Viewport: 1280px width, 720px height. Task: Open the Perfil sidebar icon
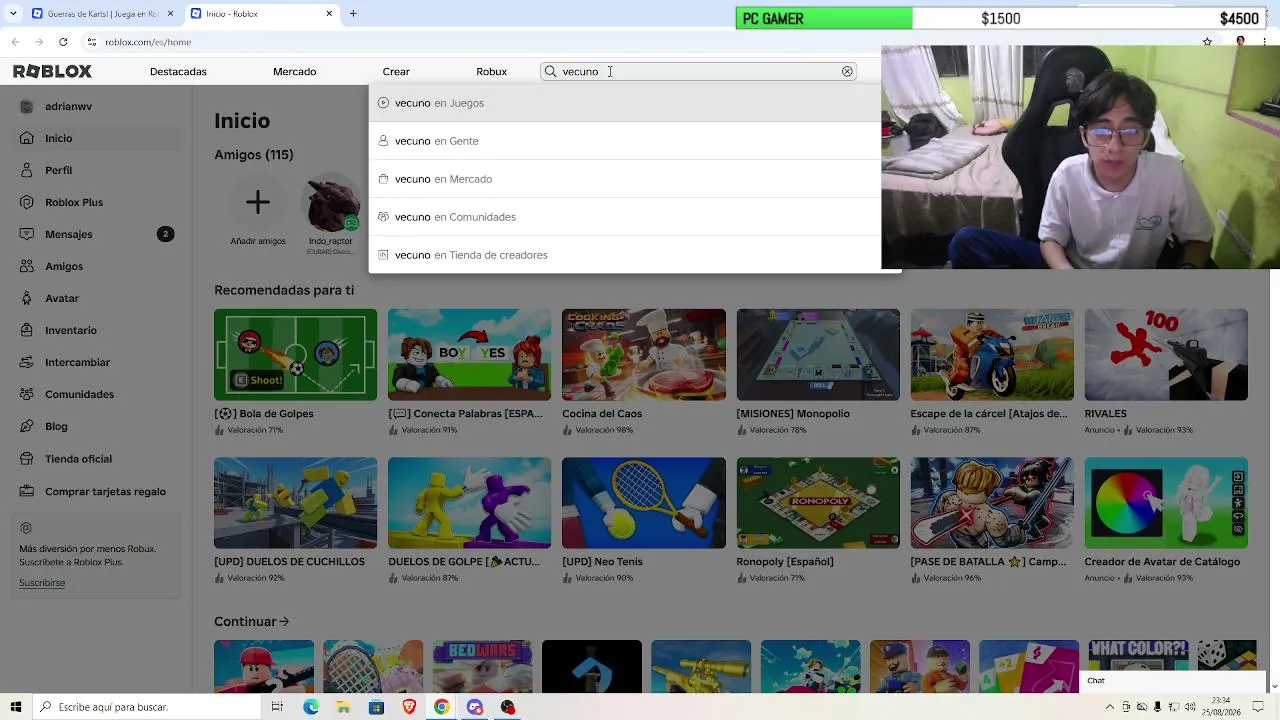click(x=27, y=170)
